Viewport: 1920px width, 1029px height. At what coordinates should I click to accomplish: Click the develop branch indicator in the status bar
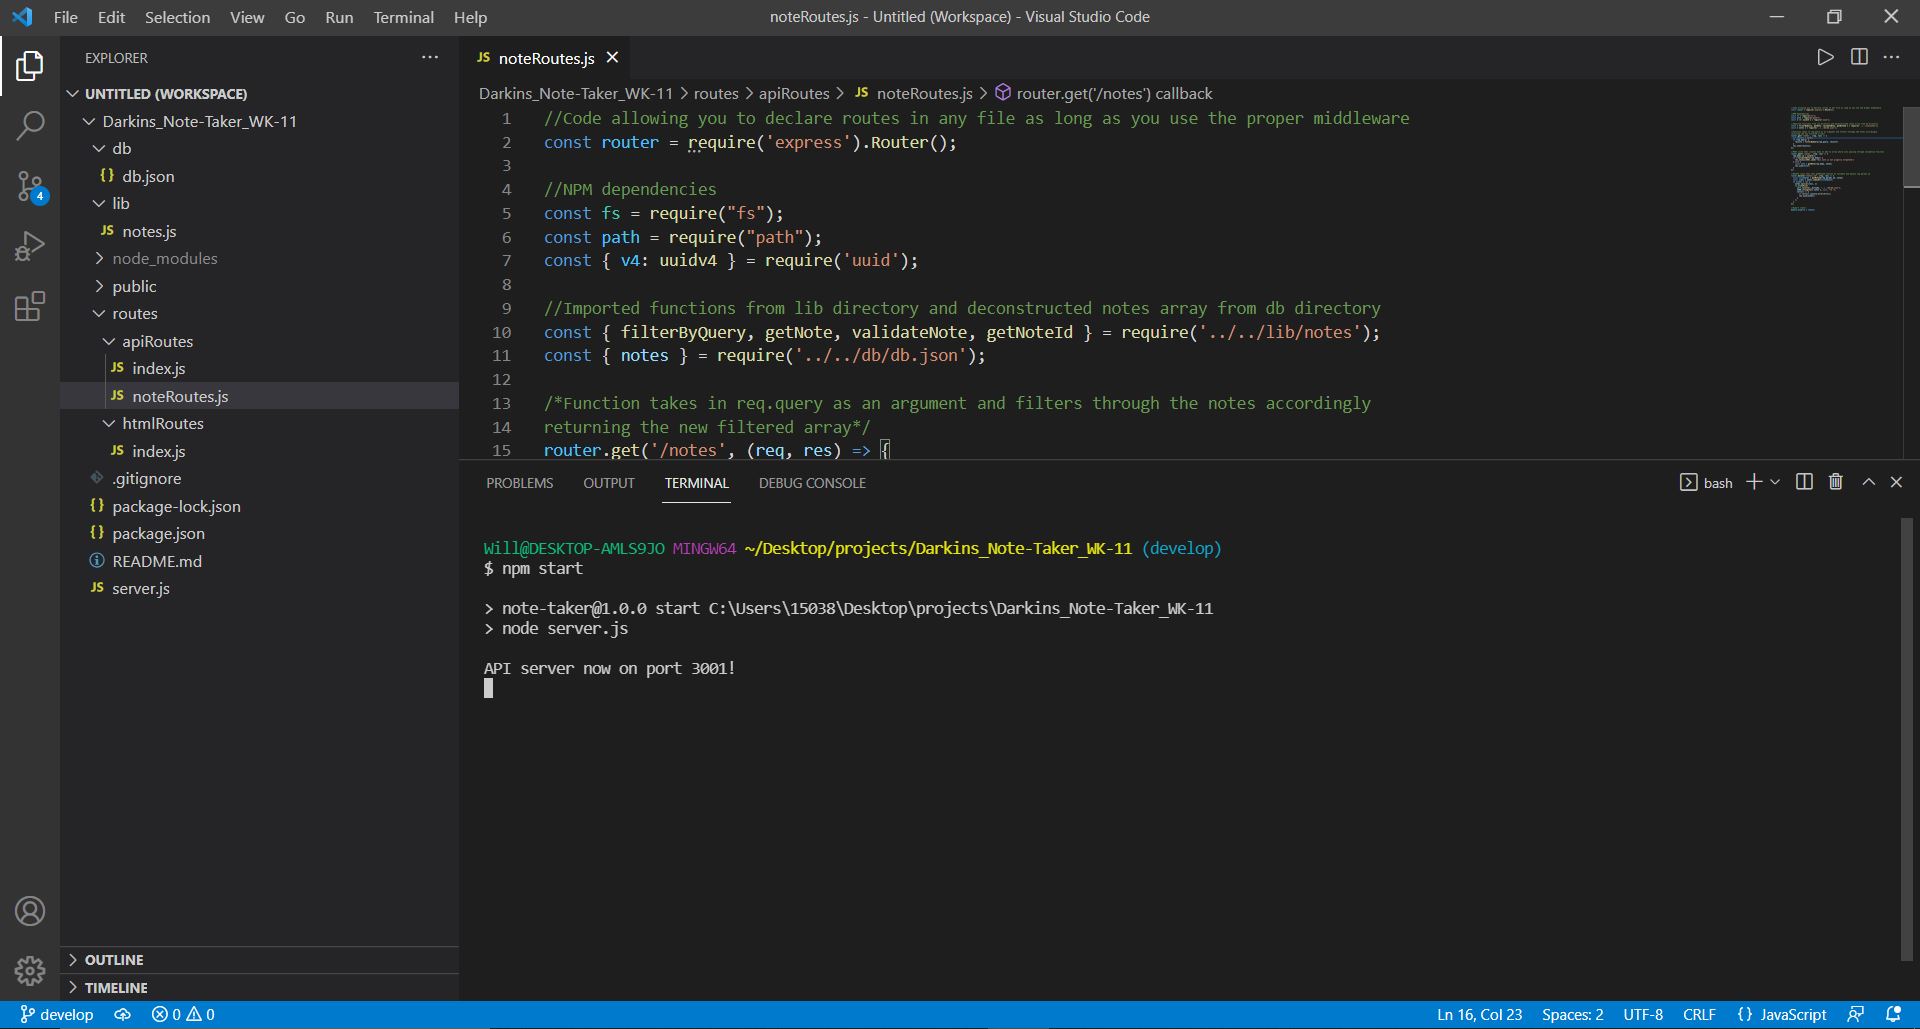click(x=57, y=1014)
